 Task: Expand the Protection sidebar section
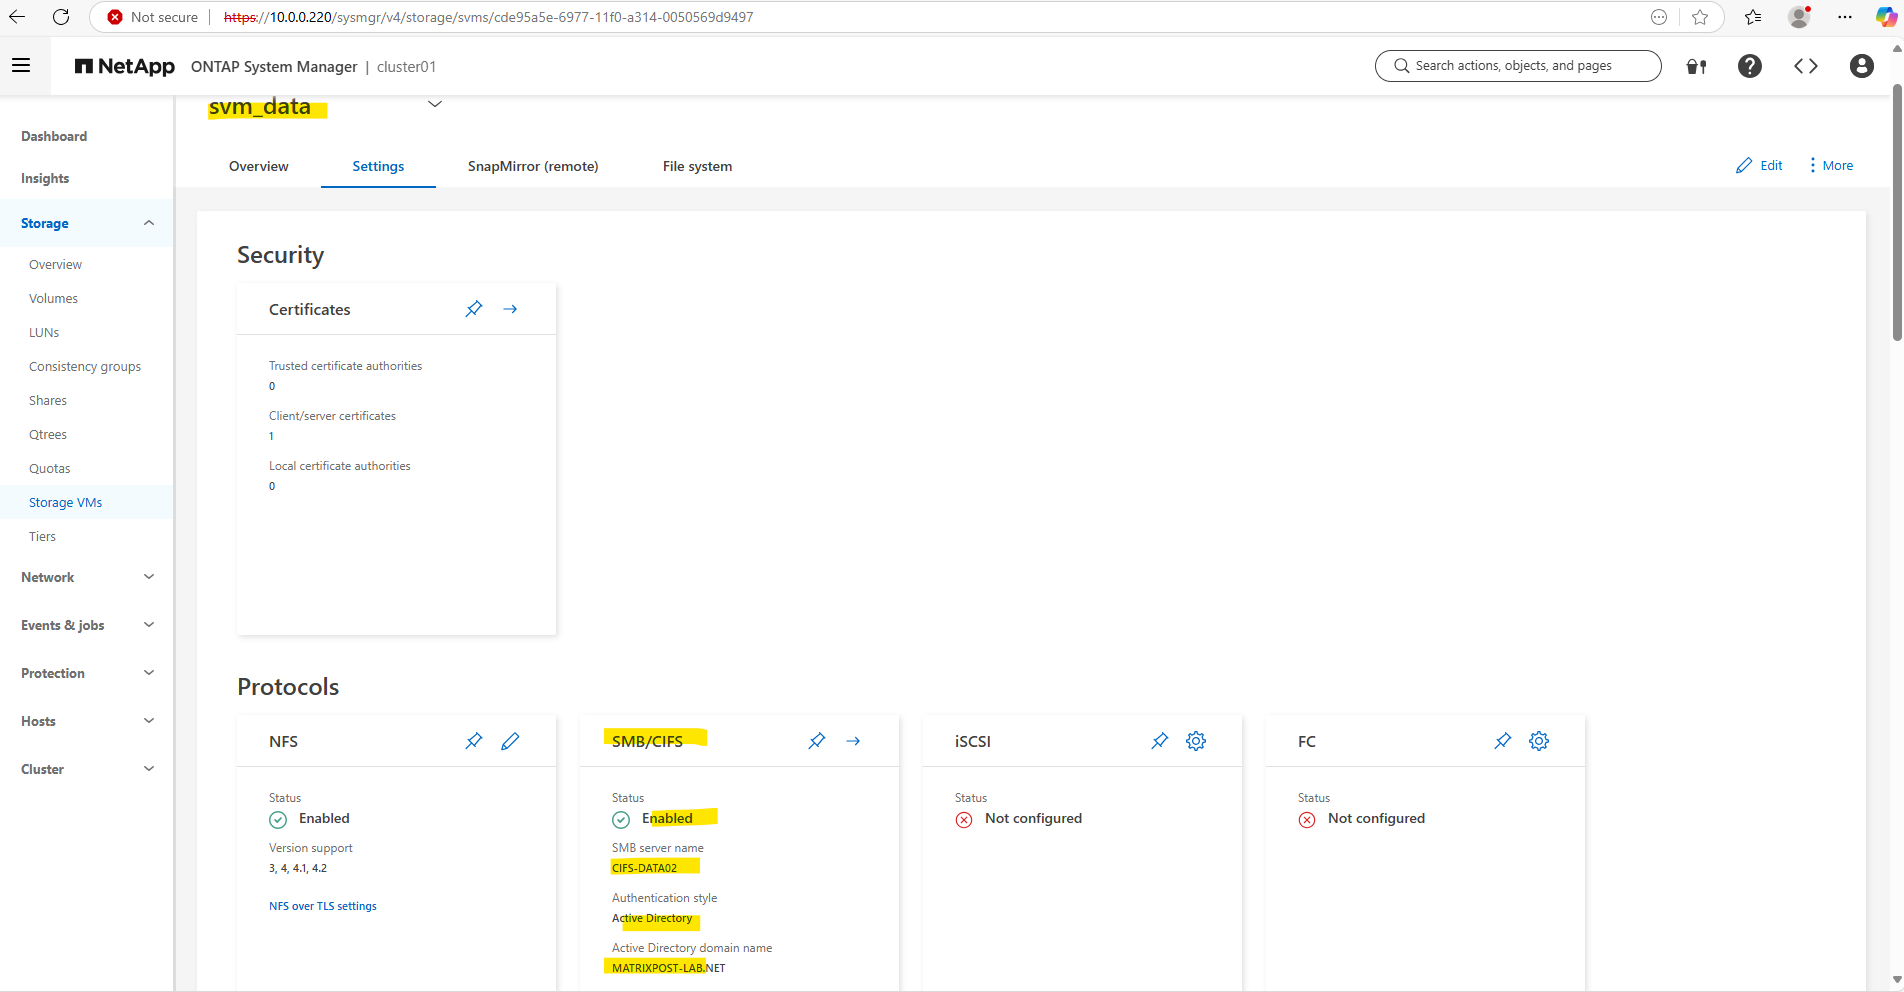tap(149, 673)
